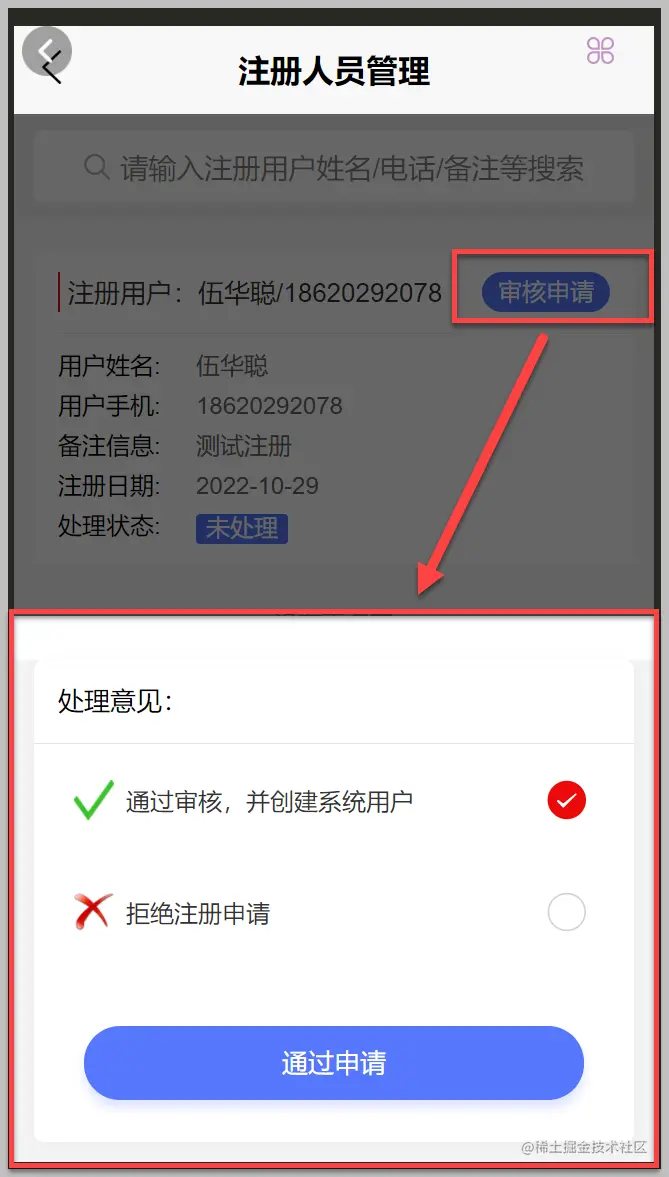This screenshot has width=669, height=1177.
Task: Click the 处理意见 panel heading
Action: point(116,702)
